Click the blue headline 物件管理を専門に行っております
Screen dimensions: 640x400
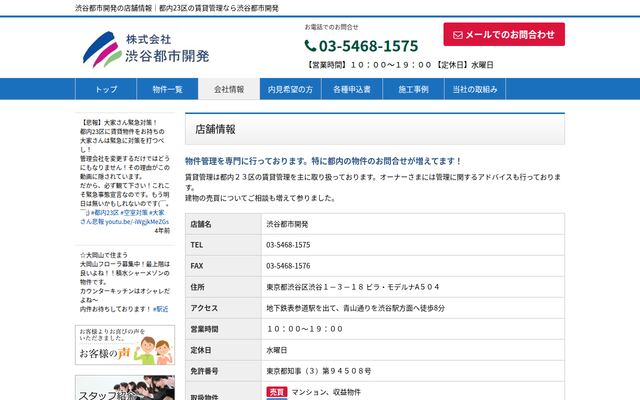(x=323, y=161)
